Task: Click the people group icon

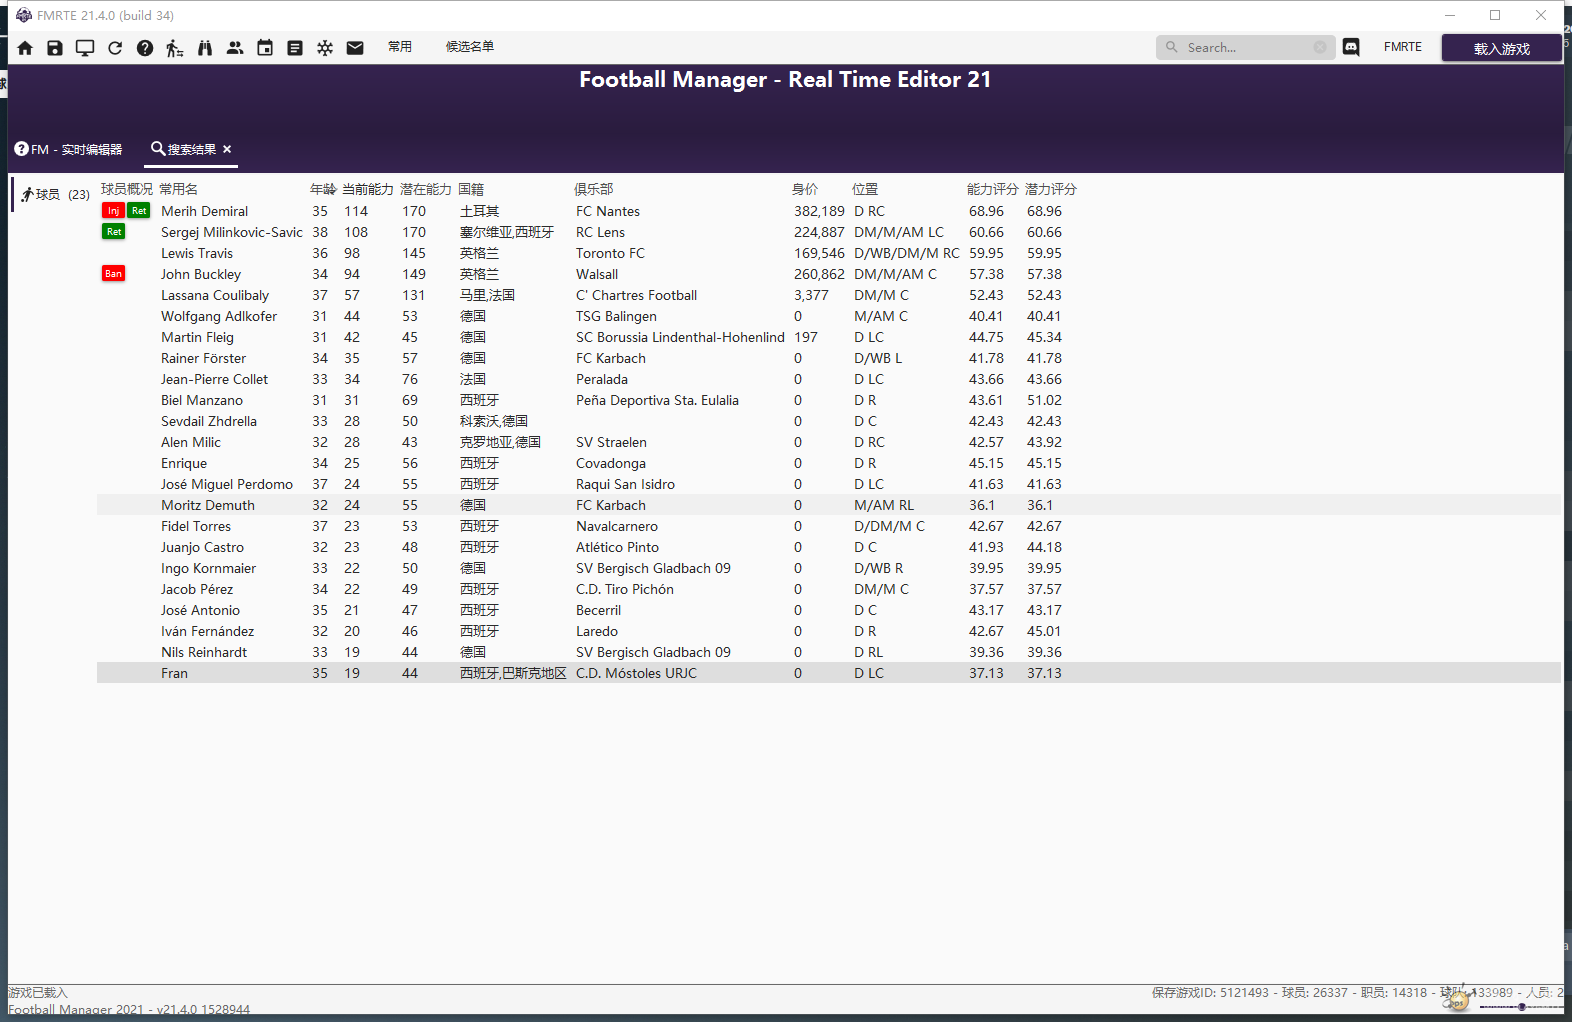Action: 235,48
